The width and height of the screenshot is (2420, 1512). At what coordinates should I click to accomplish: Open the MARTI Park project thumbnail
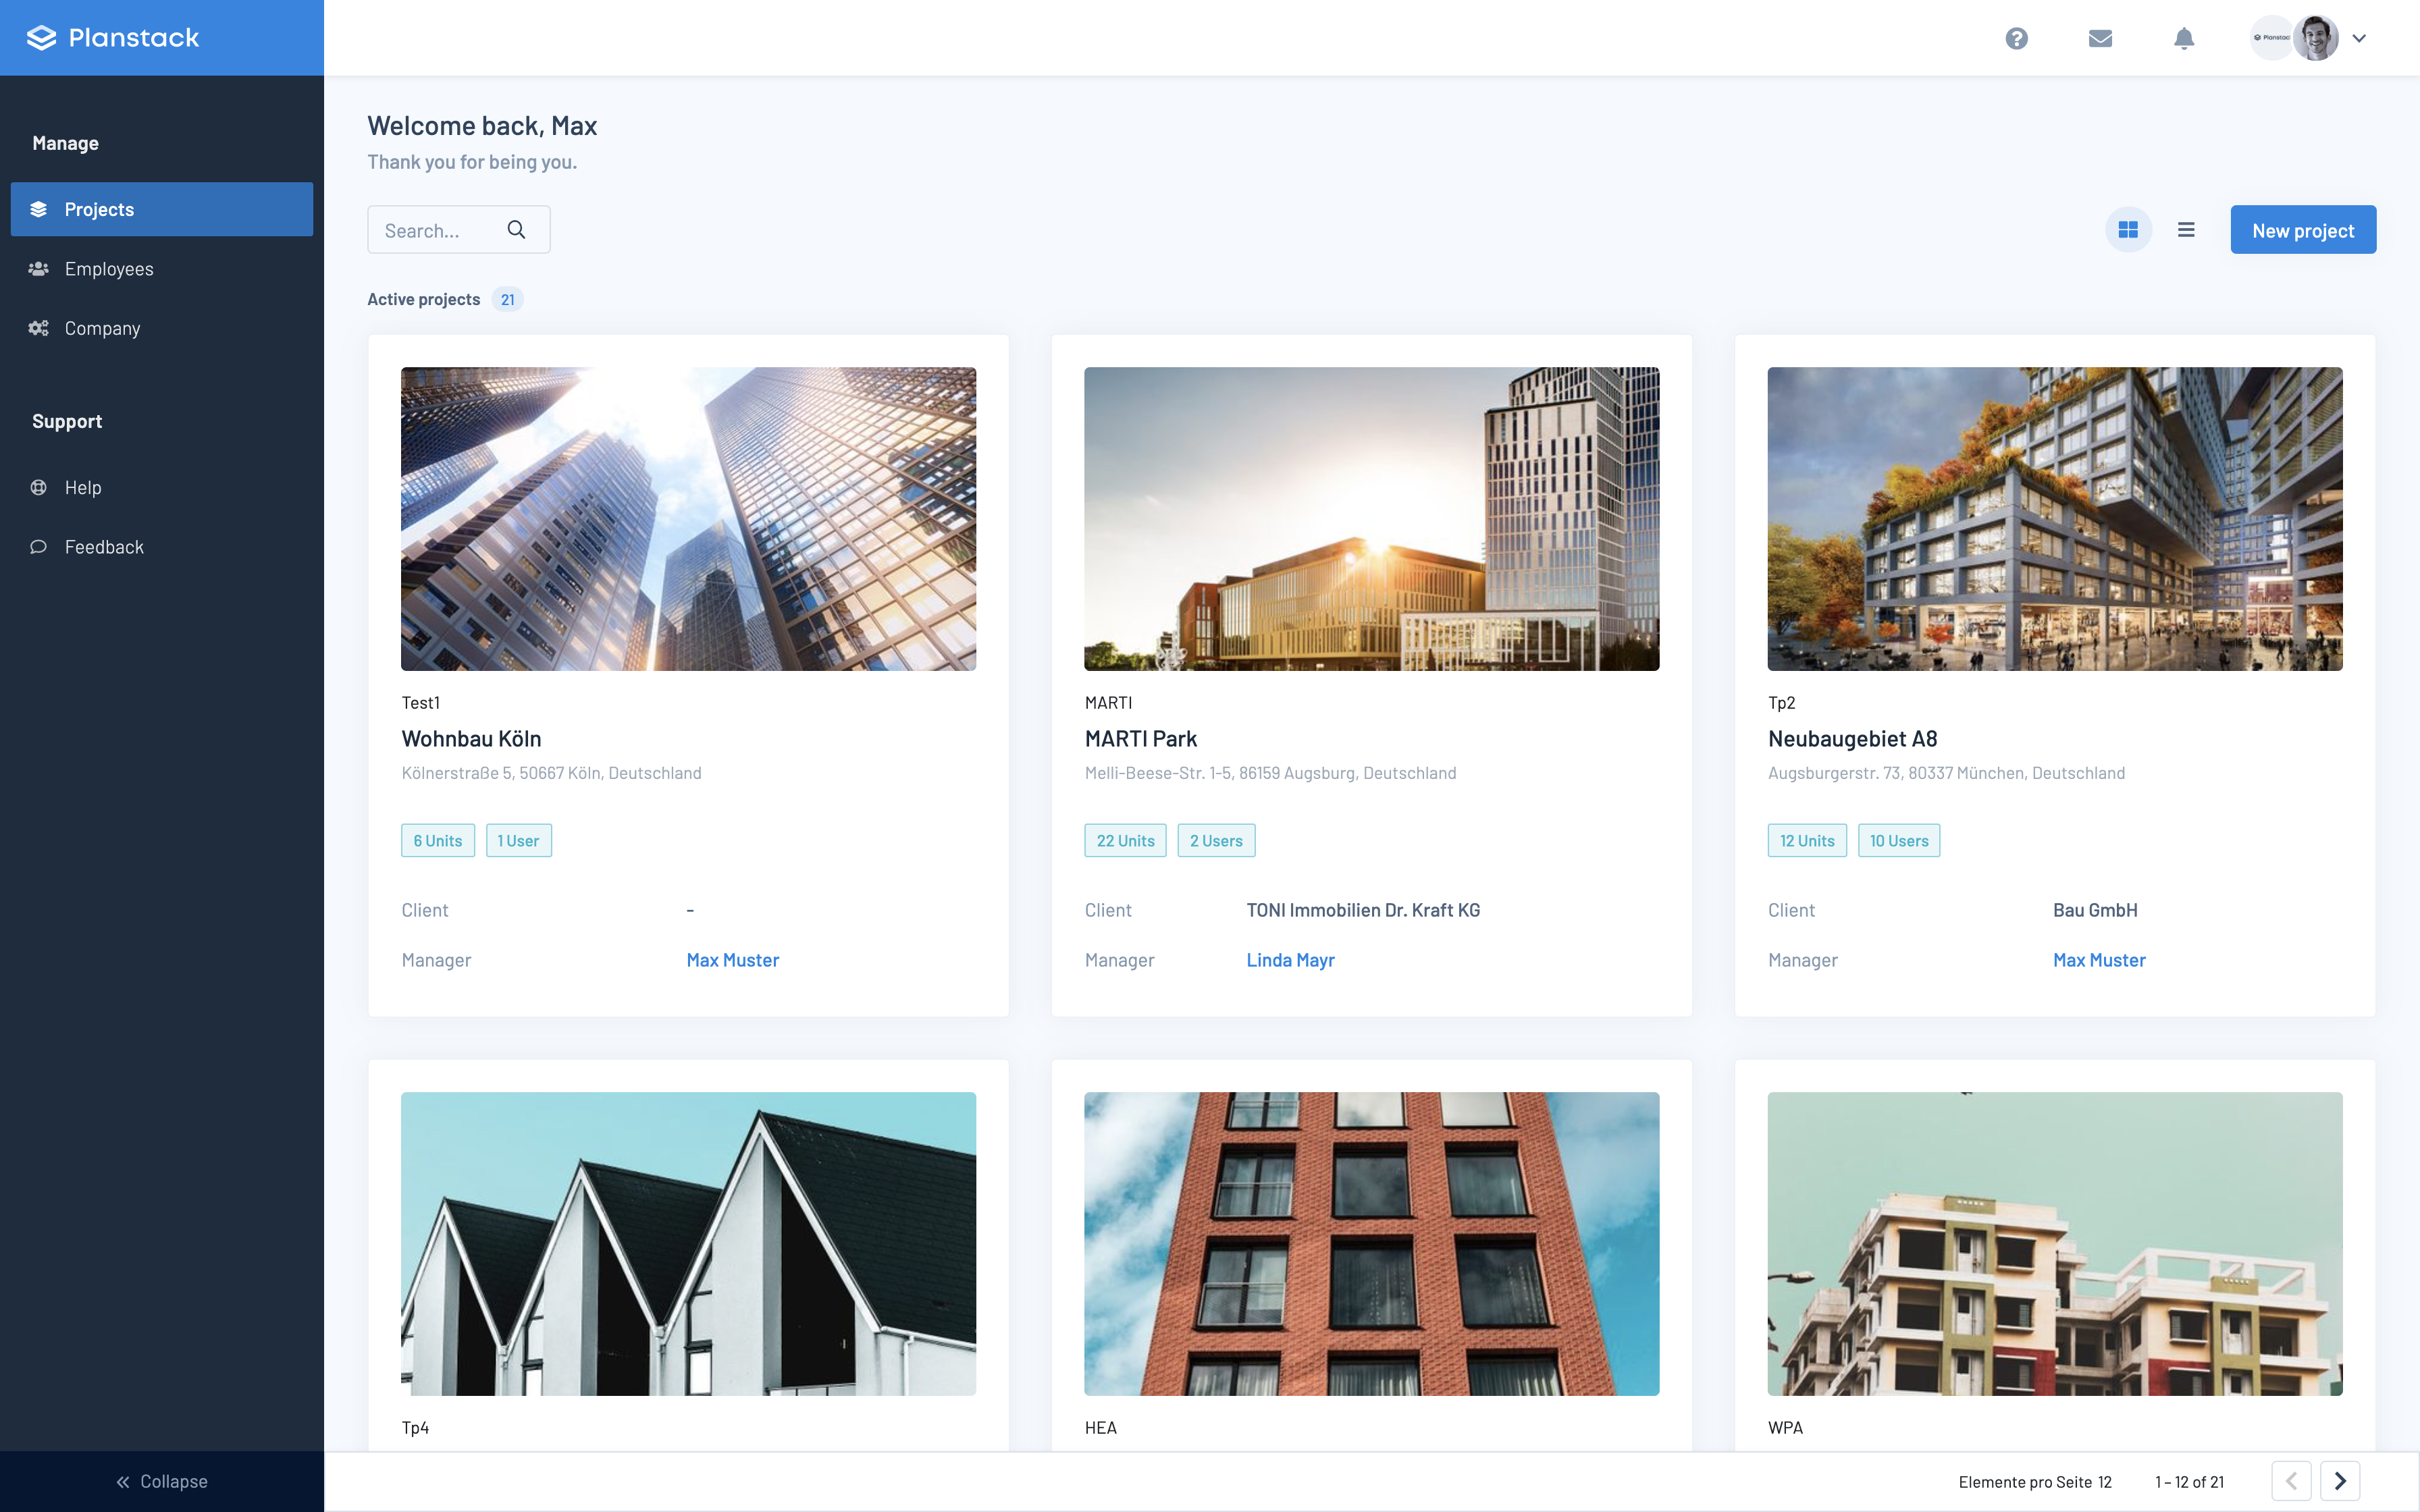click(1371, 518)
